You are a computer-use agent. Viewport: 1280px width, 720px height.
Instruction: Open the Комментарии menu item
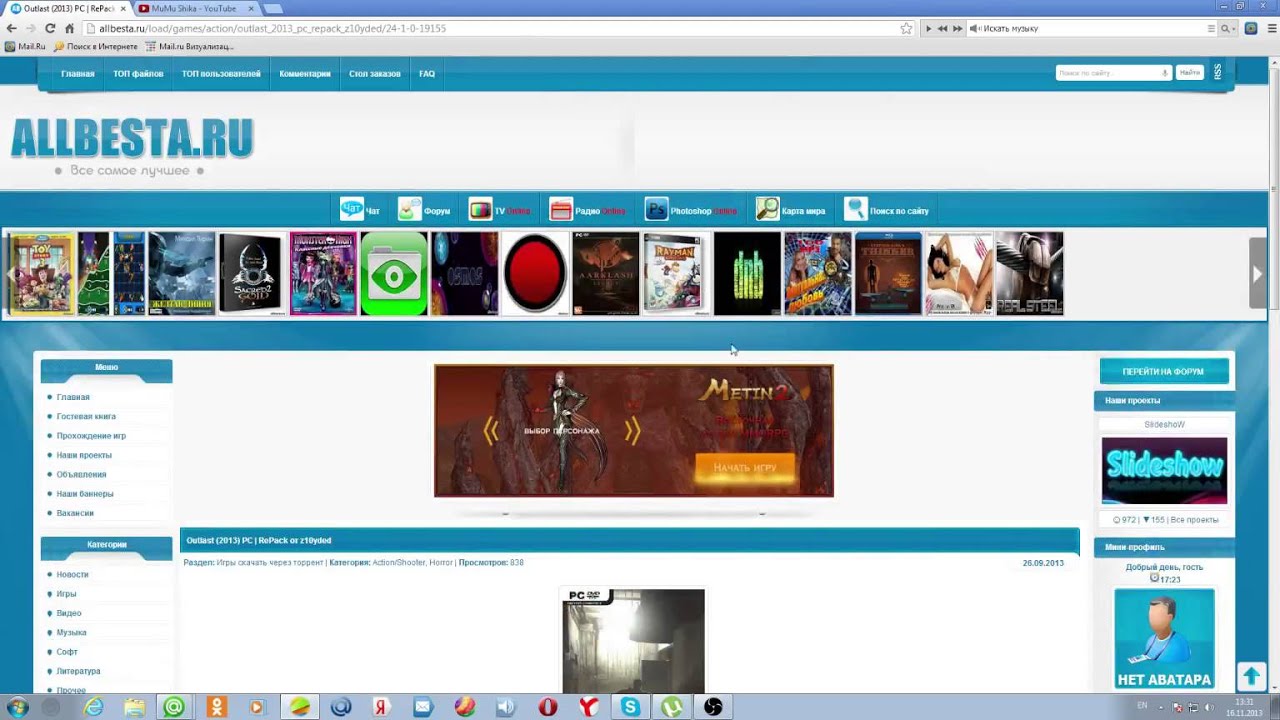(x=305, y=73)
